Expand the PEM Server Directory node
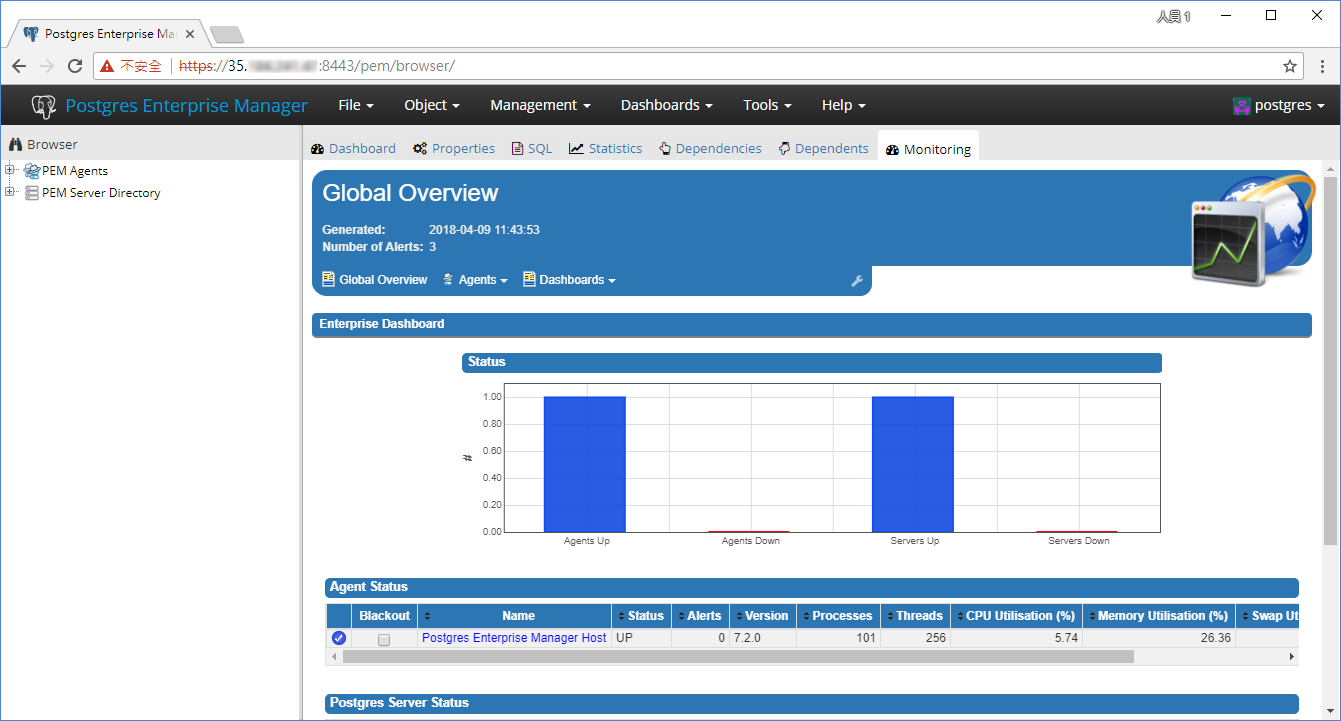The height and width of the screenshot is (721, 1341). (x=11, y=192)
